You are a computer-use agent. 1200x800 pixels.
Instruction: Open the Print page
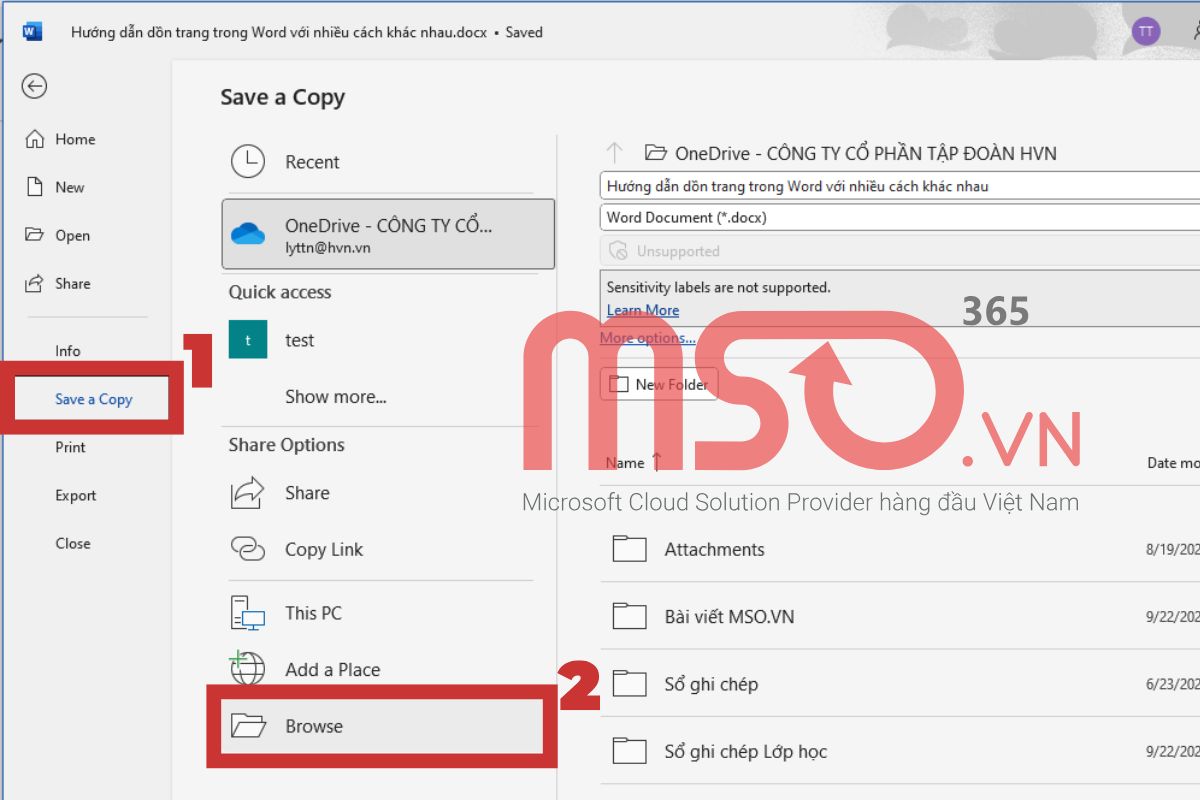click(x=70, y=447)
